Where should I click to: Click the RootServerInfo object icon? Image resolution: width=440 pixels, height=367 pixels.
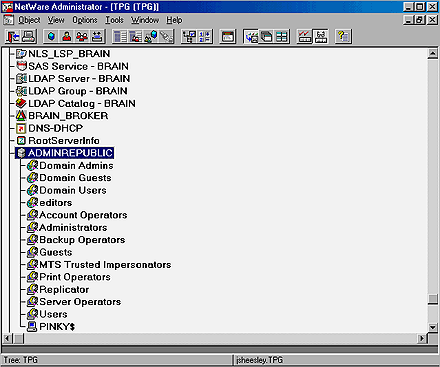tap(21, 140)
